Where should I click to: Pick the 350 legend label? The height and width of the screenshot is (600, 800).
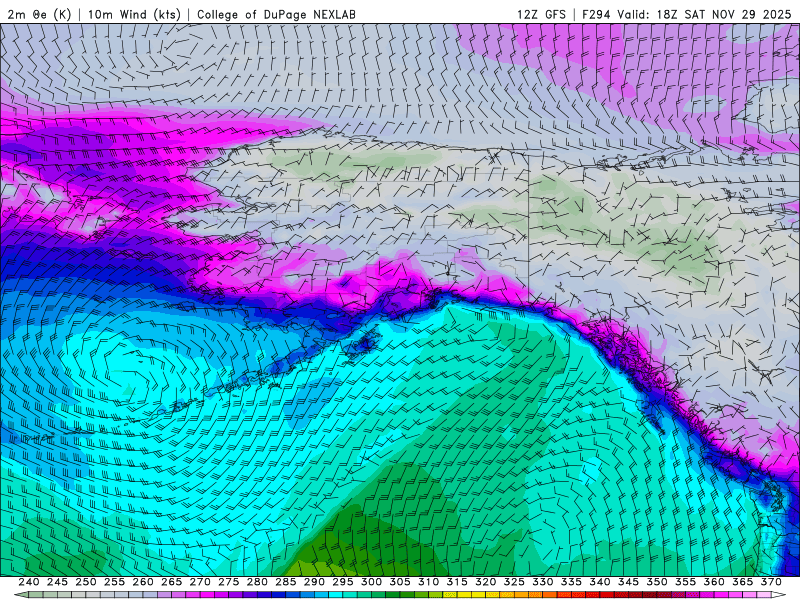pos(657,582)
